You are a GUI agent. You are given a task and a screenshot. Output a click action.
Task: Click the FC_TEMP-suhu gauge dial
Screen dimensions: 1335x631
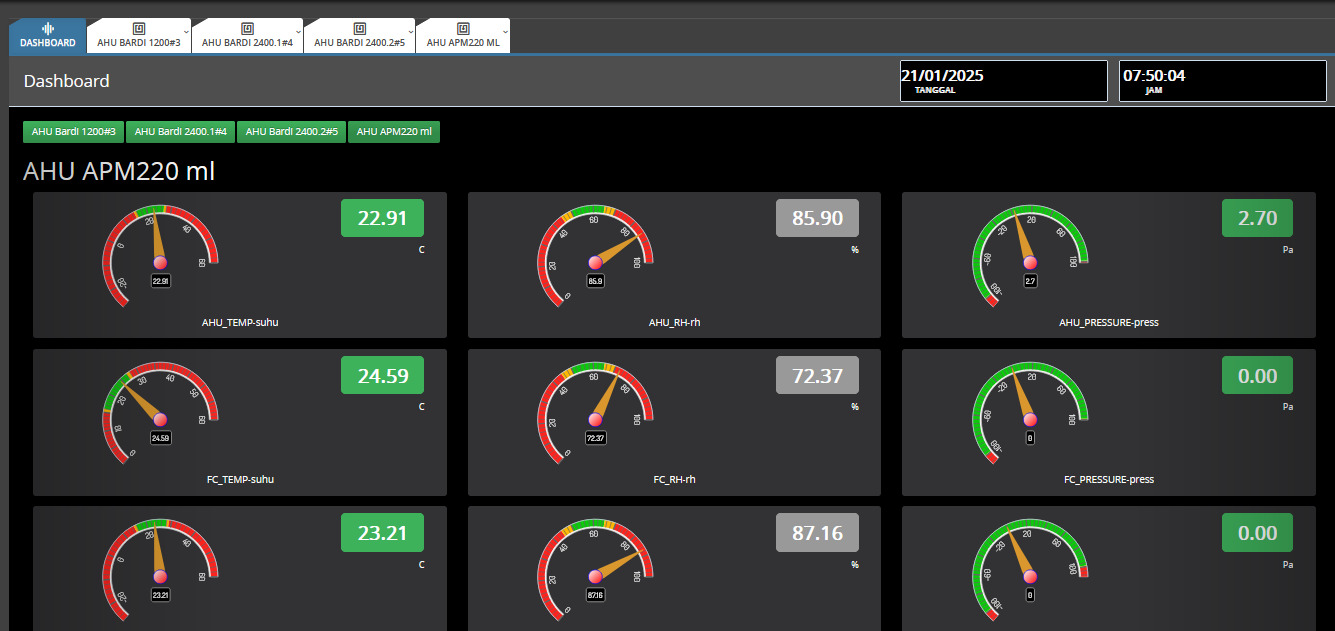(160, 411)
